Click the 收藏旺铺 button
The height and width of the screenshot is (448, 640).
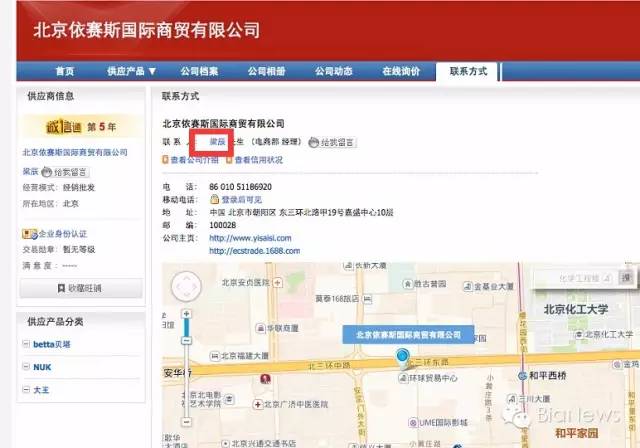(81, 288)
